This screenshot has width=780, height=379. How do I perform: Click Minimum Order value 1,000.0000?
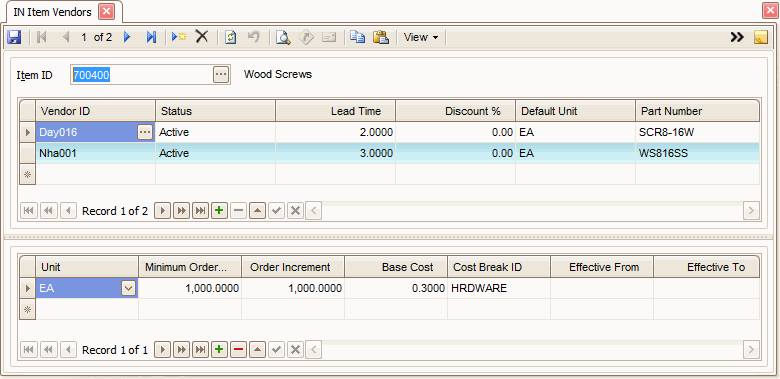(x=190, y=288)
